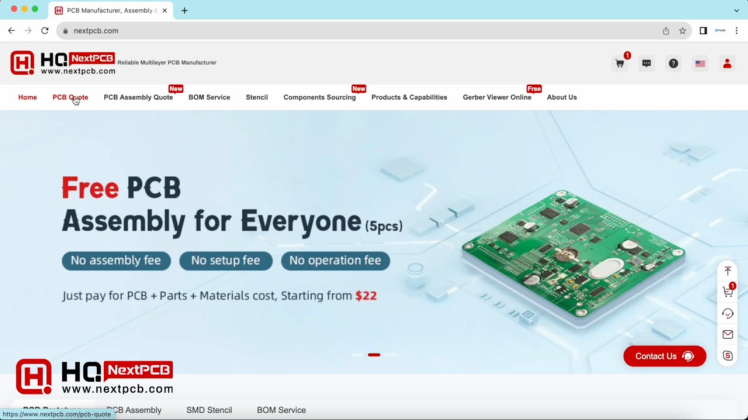The height and width of the screenshot is (420, 748).
Task: Click No operation fee pill
Action: click(x=335, y=261)
